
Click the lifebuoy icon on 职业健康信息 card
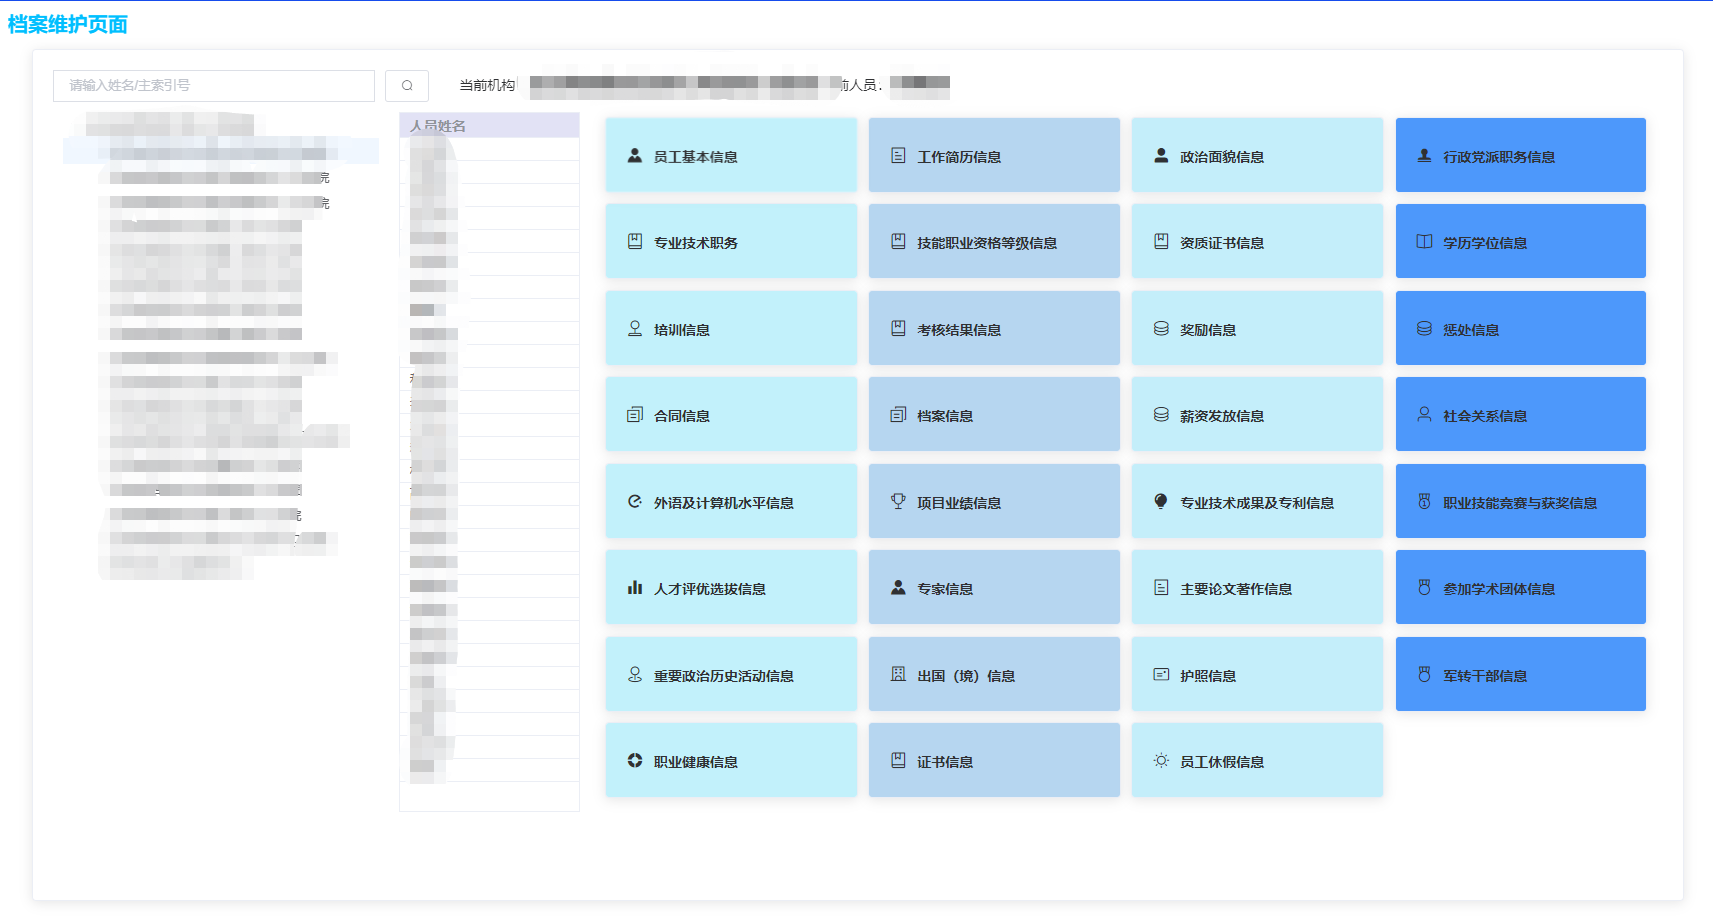[x=634, y=761]
